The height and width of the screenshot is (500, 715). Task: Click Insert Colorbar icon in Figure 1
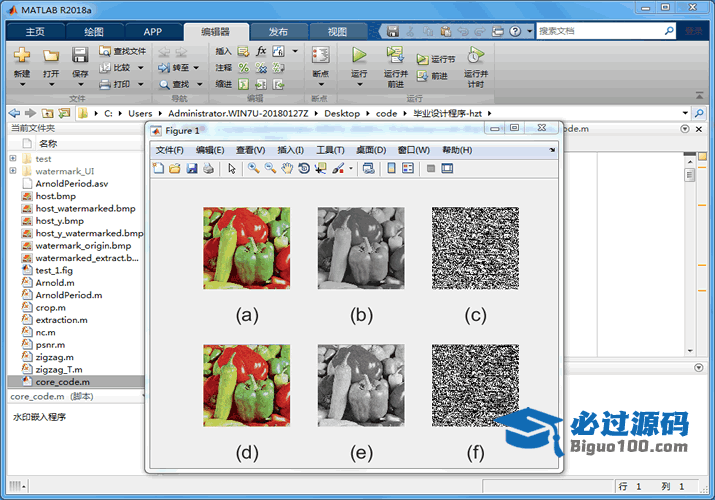point(391,169)
